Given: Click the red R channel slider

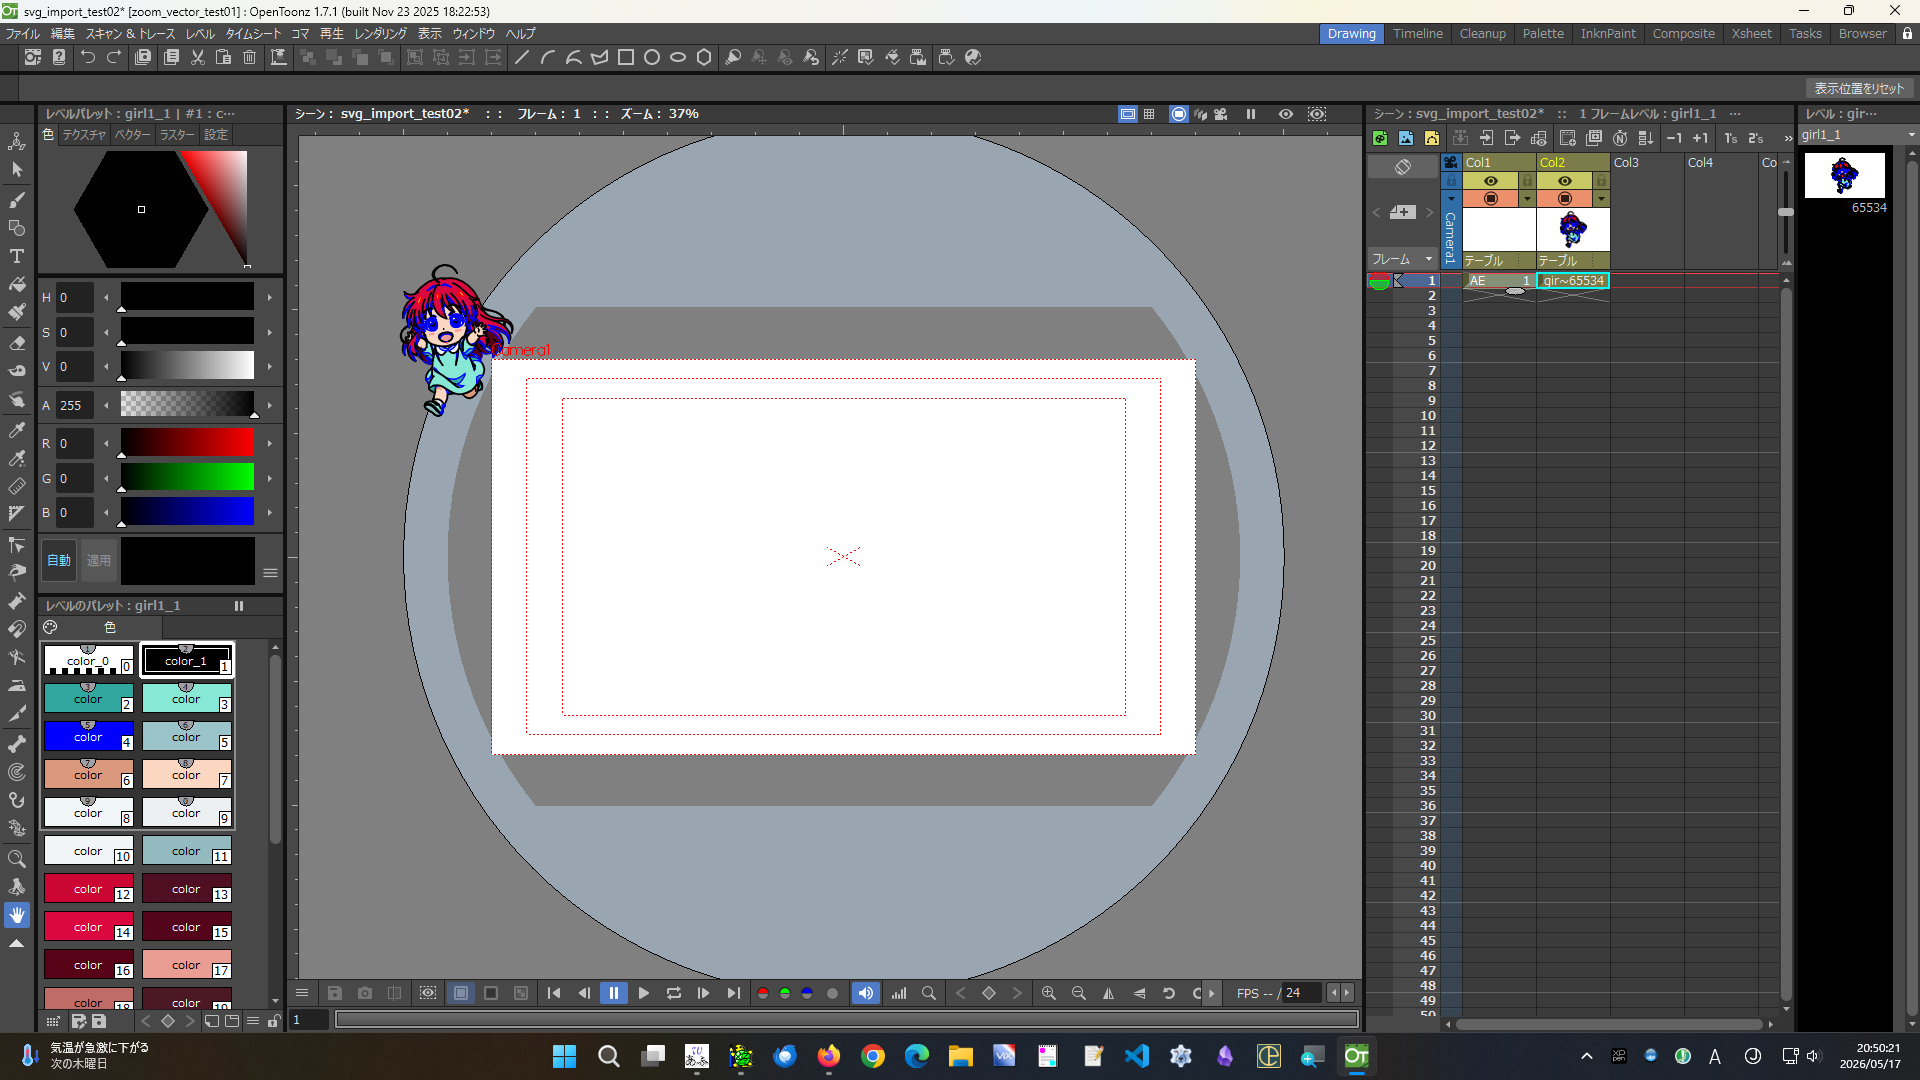Looking at the screenshot, I should coord(187,443).
